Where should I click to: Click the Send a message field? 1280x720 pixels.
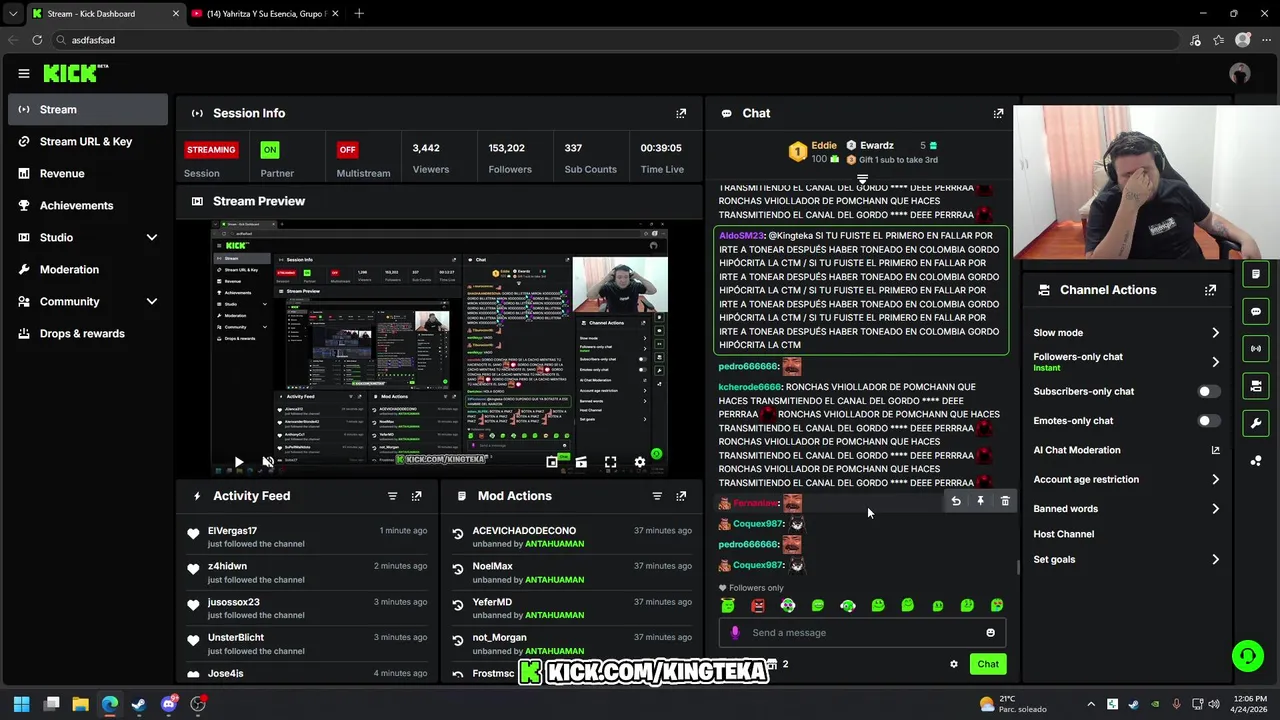click(862, 632)
